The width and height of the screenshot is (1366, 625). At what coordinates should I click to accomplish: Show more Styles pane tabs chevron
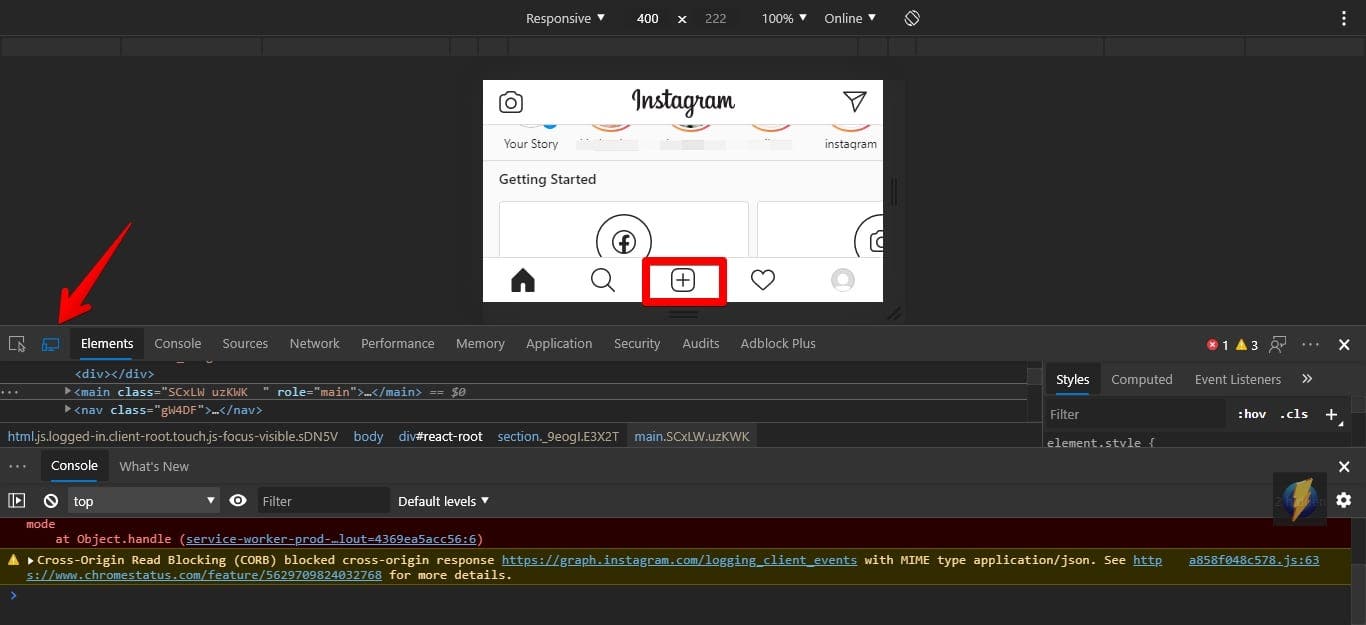coord(1307,379)
